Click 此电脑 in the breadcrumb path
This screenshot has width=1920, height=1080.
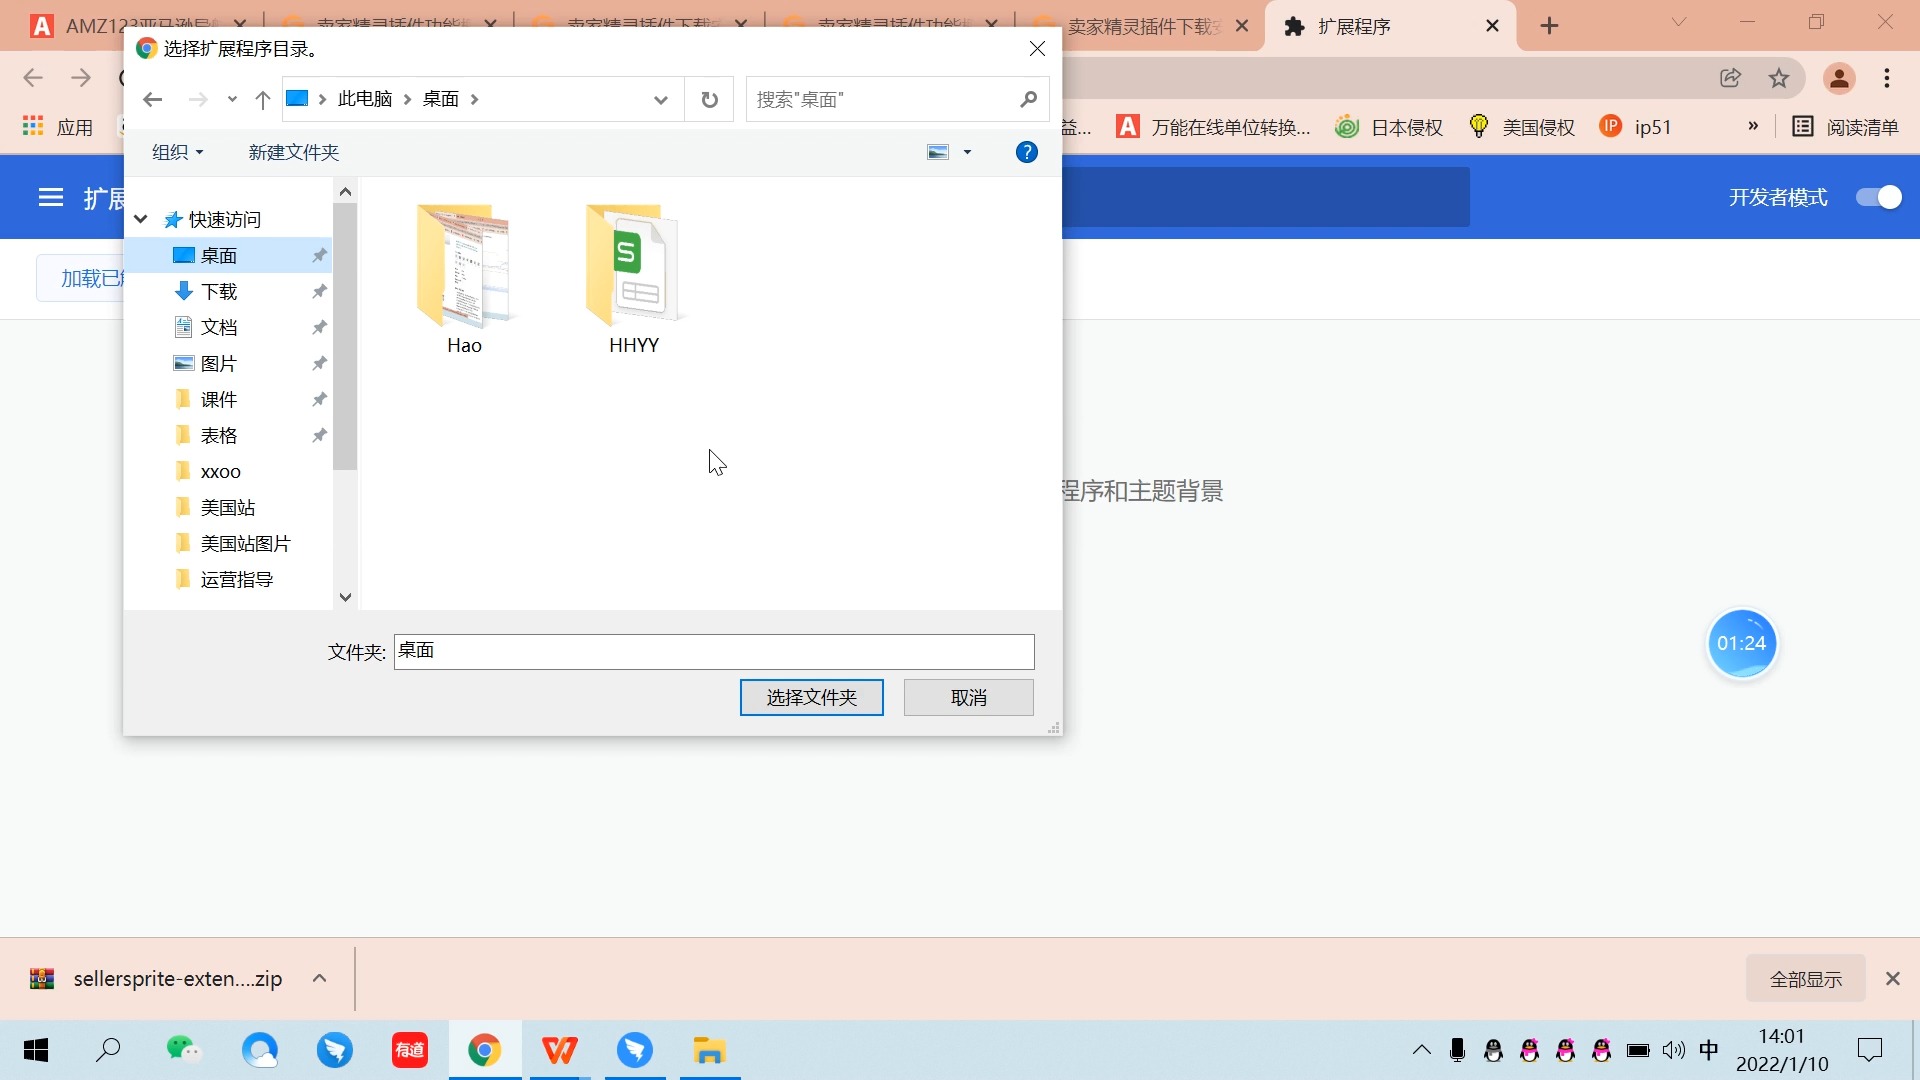tap(365, 99)
